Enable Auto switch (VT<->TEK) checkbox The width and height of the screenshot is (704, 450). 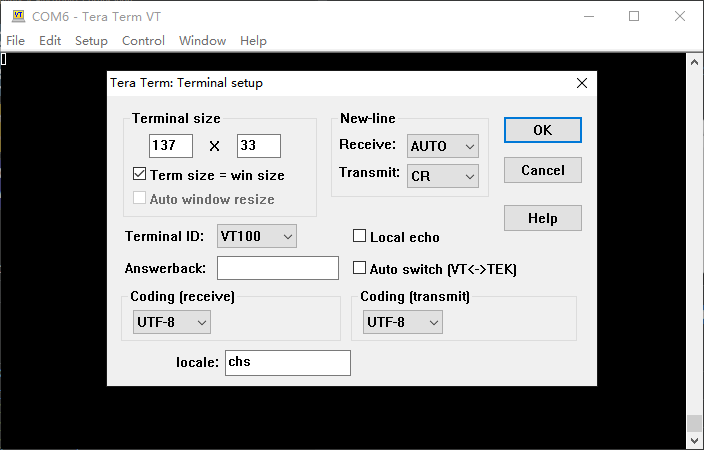(x=361, y=268)
